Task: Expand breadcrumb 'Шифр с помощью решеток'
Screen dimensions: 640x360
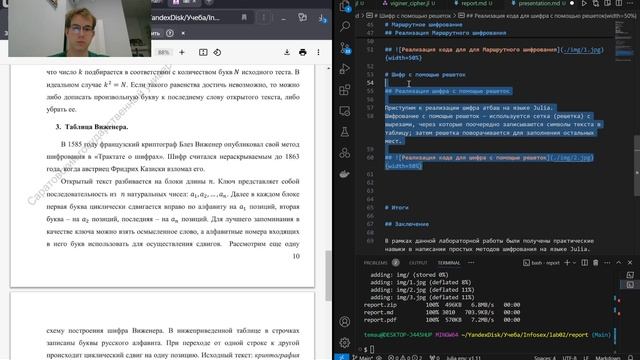Action: pyautogui.click(x=413, y=16)
